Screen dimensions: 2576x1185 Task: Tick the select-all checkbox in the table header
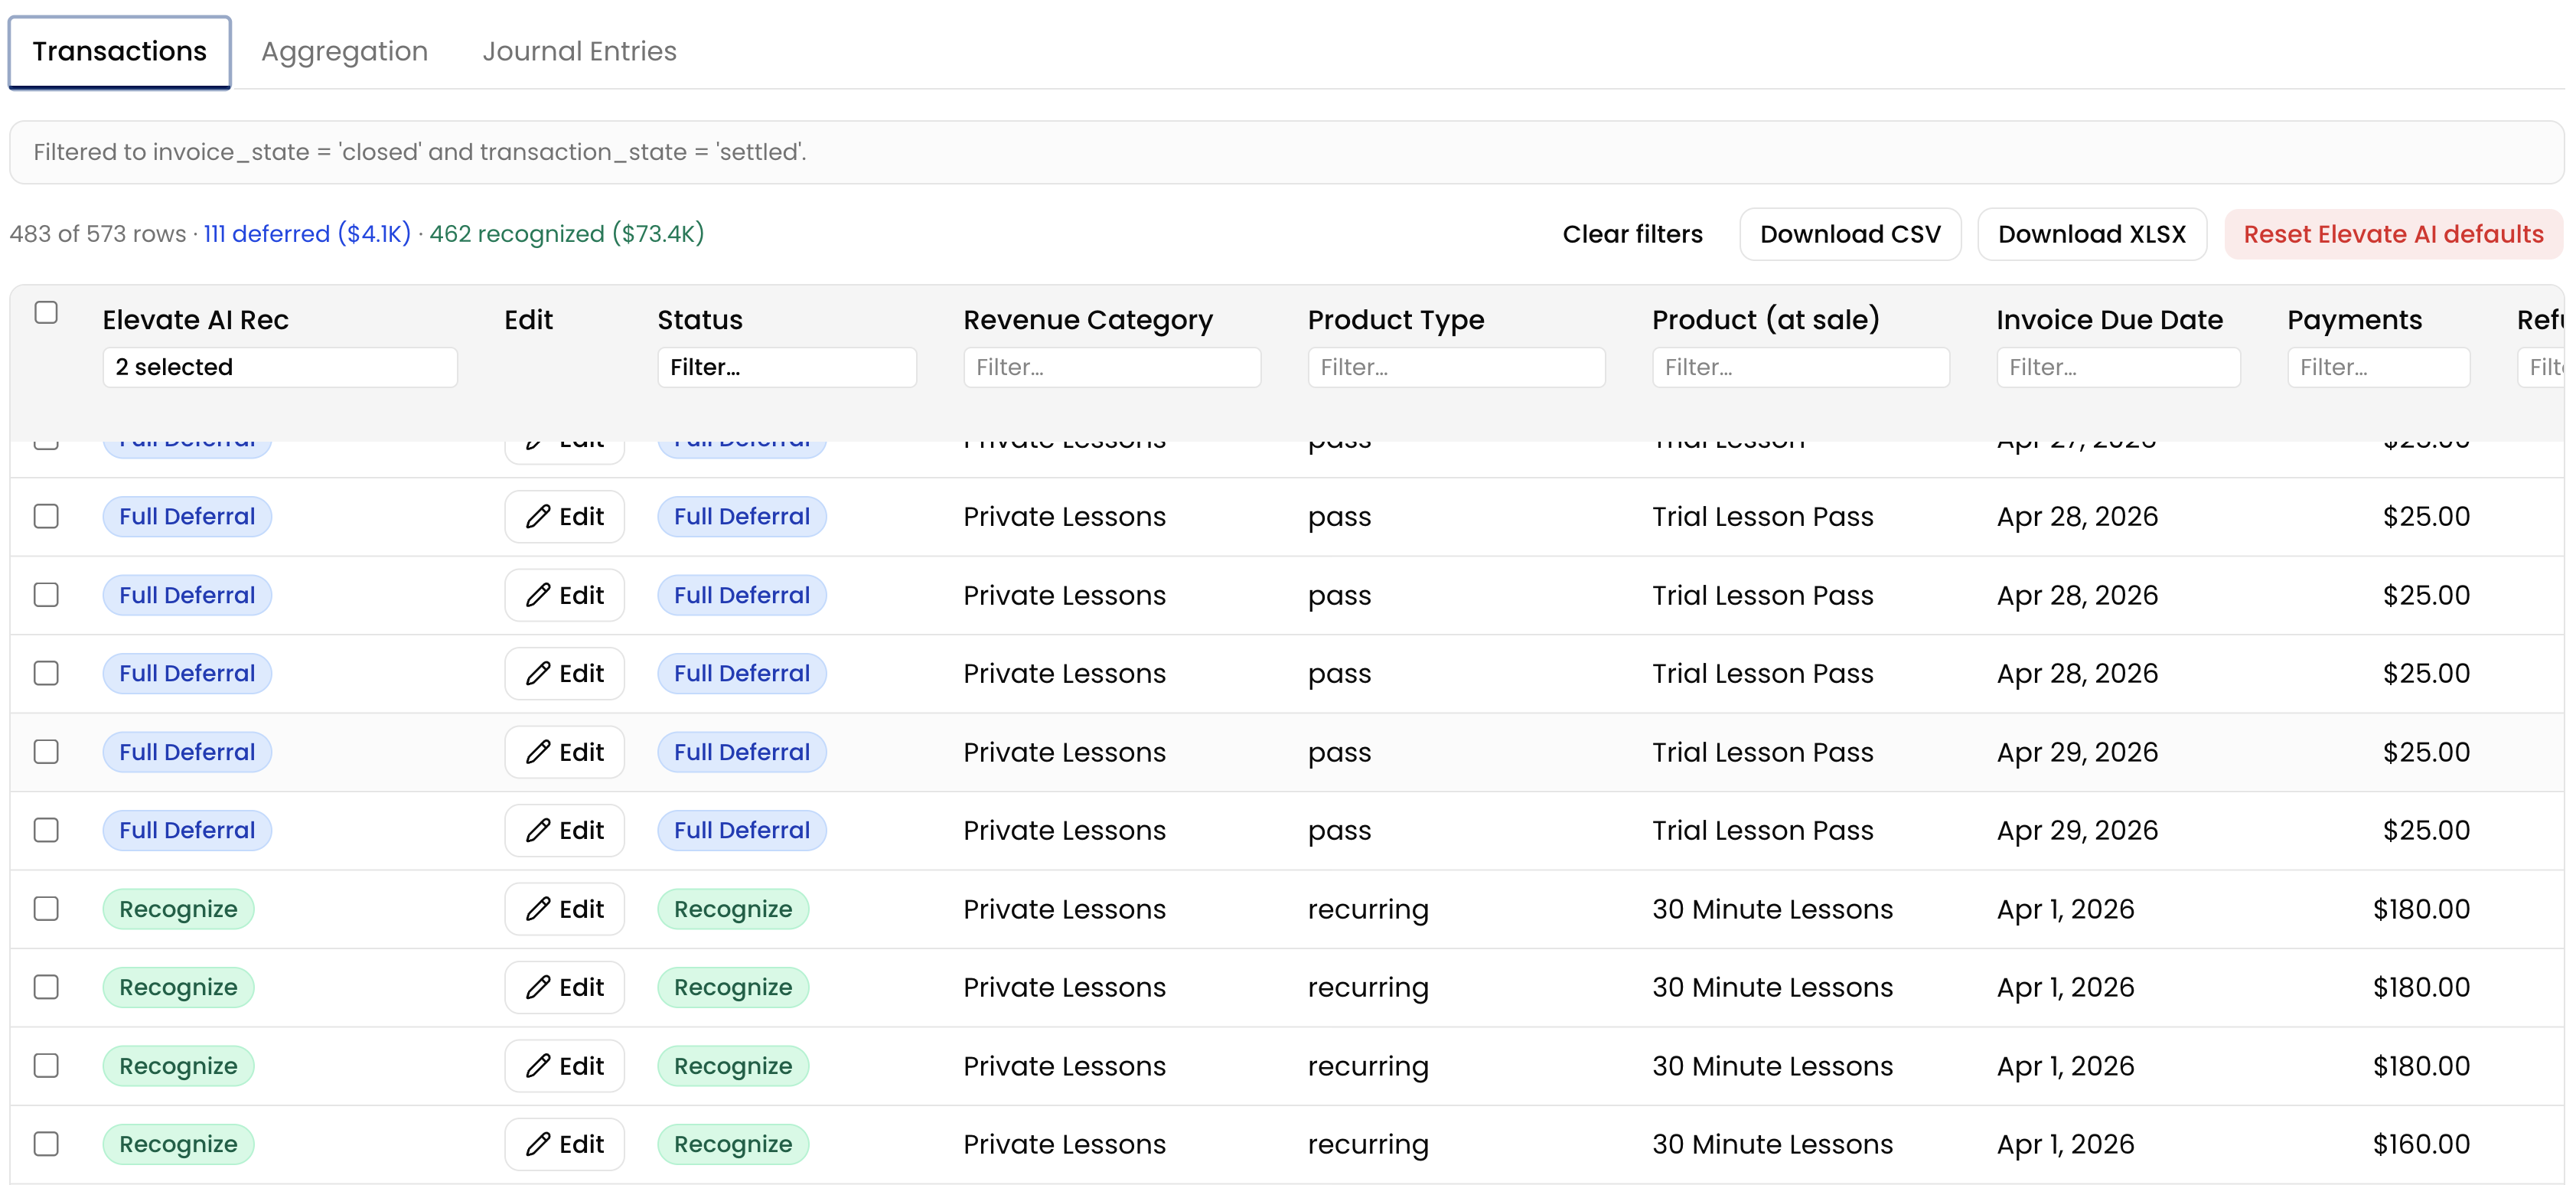[46, 312]
